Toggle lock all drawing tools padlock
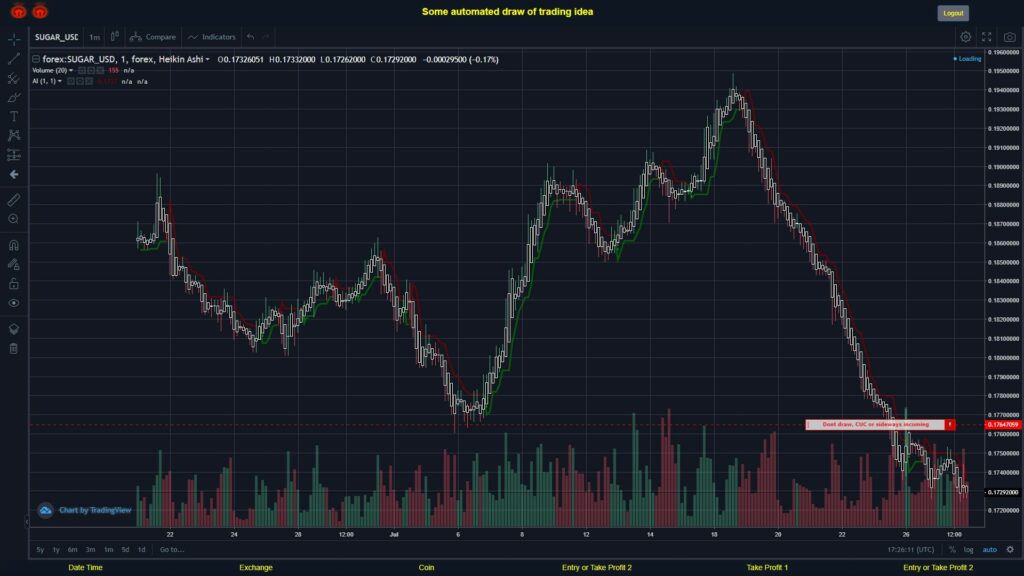Image resolution: width=1024 pixels, height=576 pixels. [14, 283]
